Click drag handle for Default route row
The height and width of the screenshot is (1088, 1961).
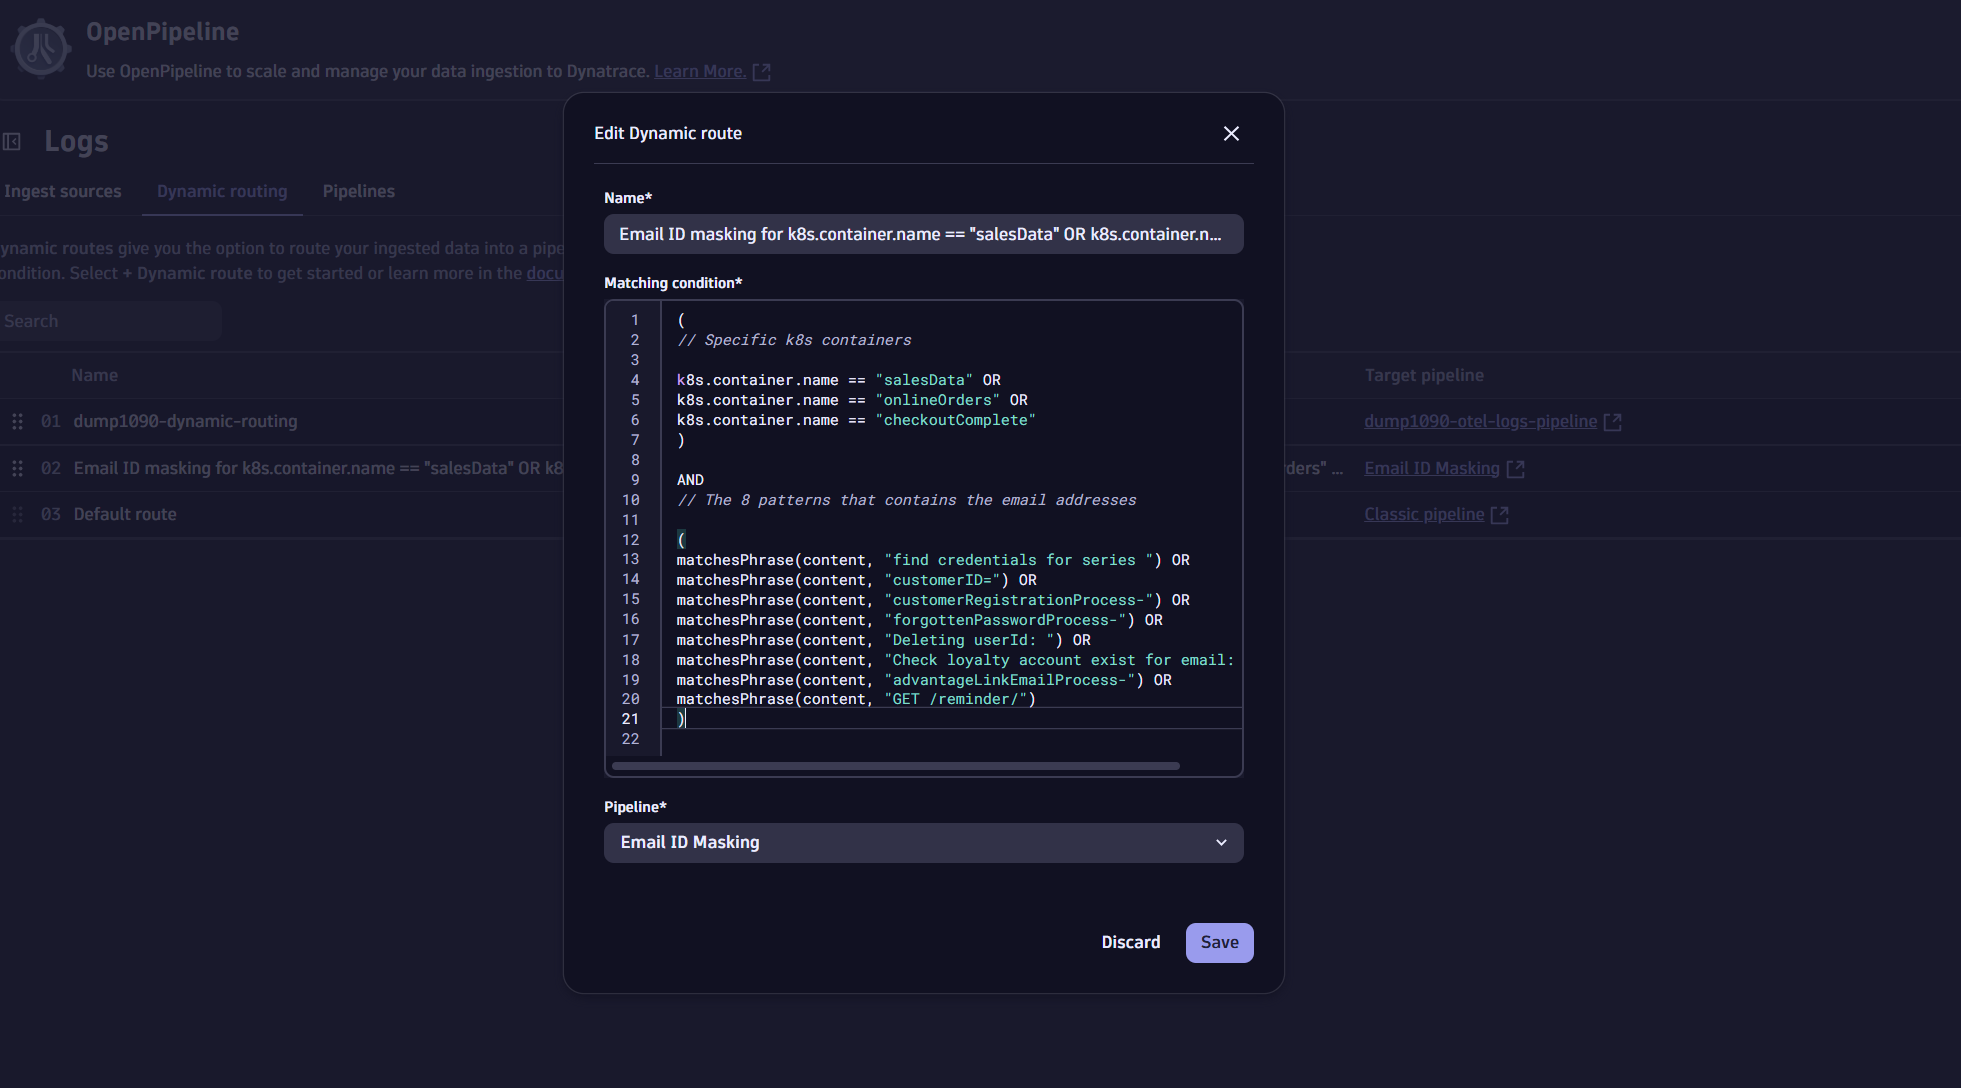click(x=17, y=514)
